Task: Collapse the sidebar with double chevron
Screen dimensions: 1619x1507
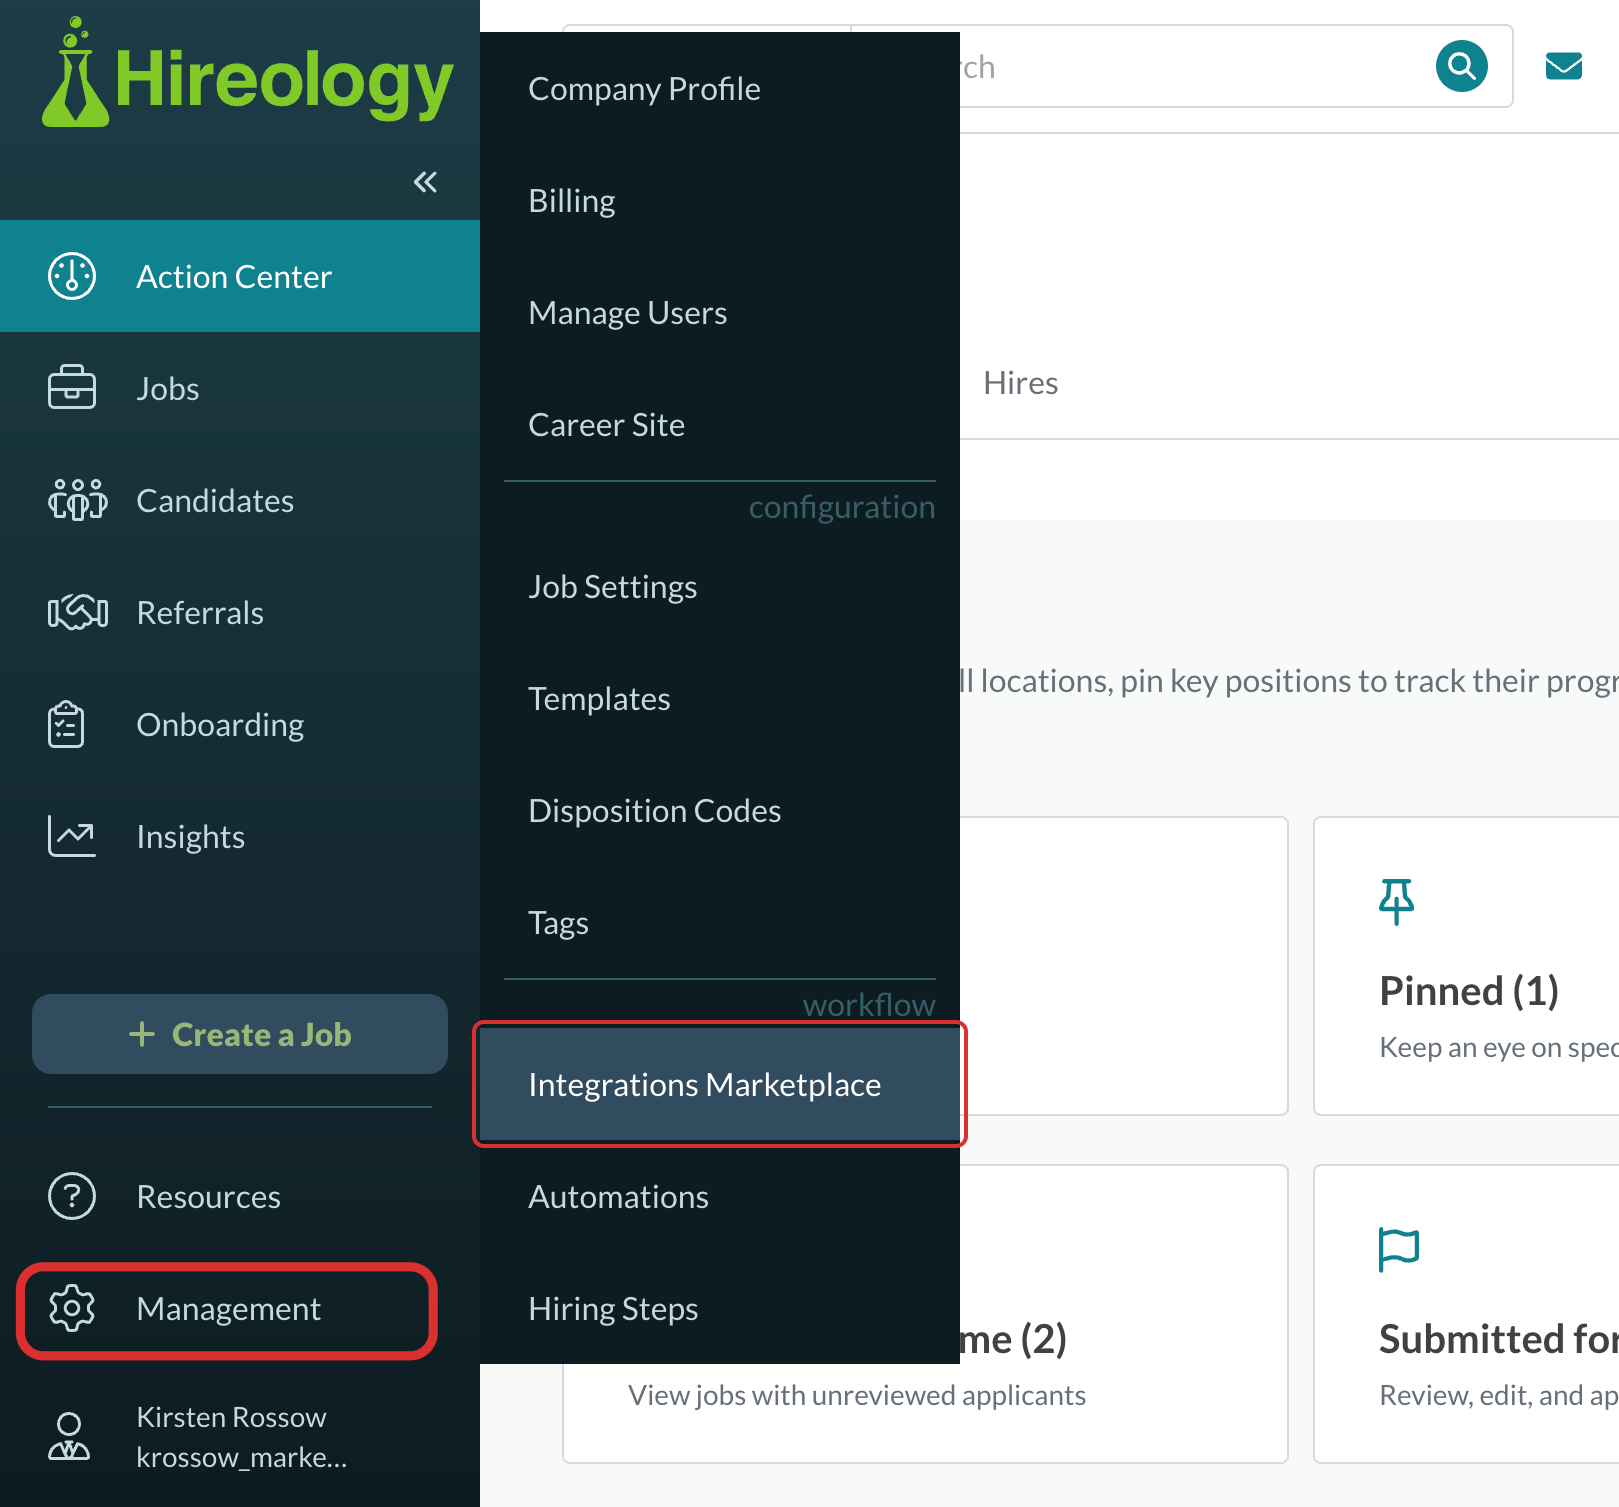Action: coord(425,182)
